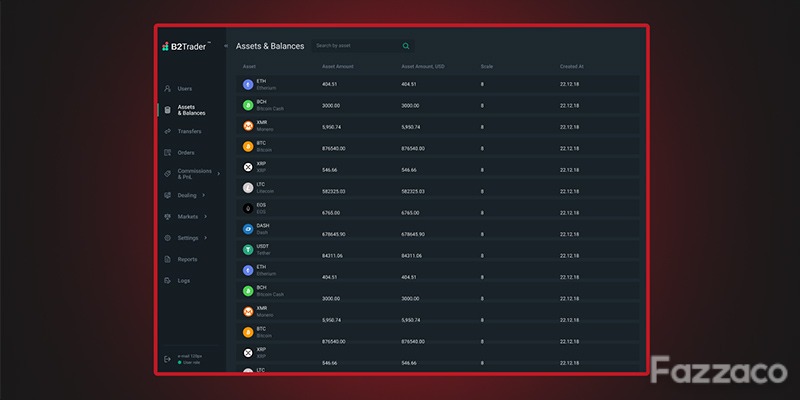
Task: Click the Dealing sidebar icon
Action: pos(167,195)
